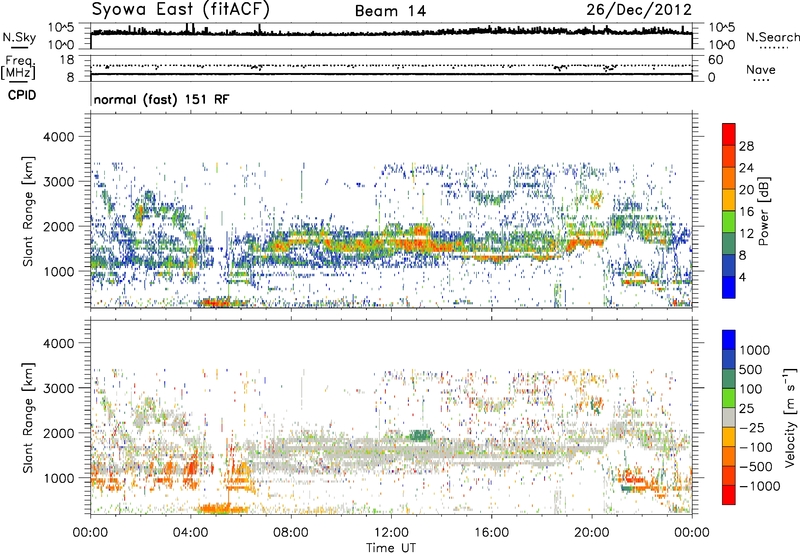Click the 'Freq. [MHz]' axis label

click(18, 68)
